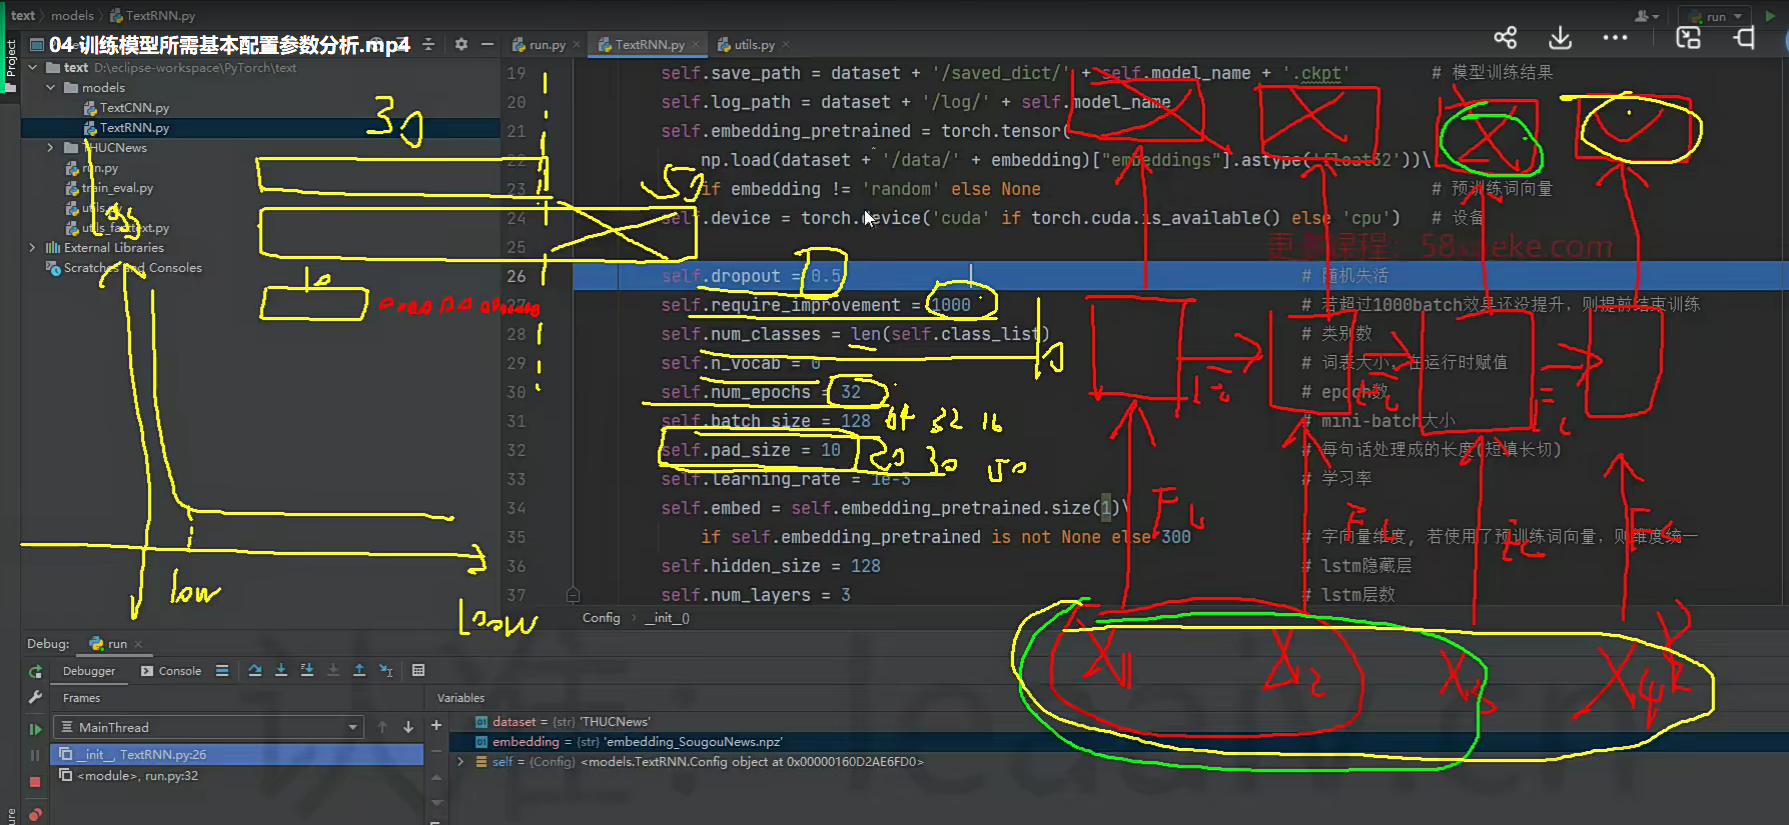1789x825 pixels.
Task: Open TextCNN.py in project tree
Action: tap(134, 108)
